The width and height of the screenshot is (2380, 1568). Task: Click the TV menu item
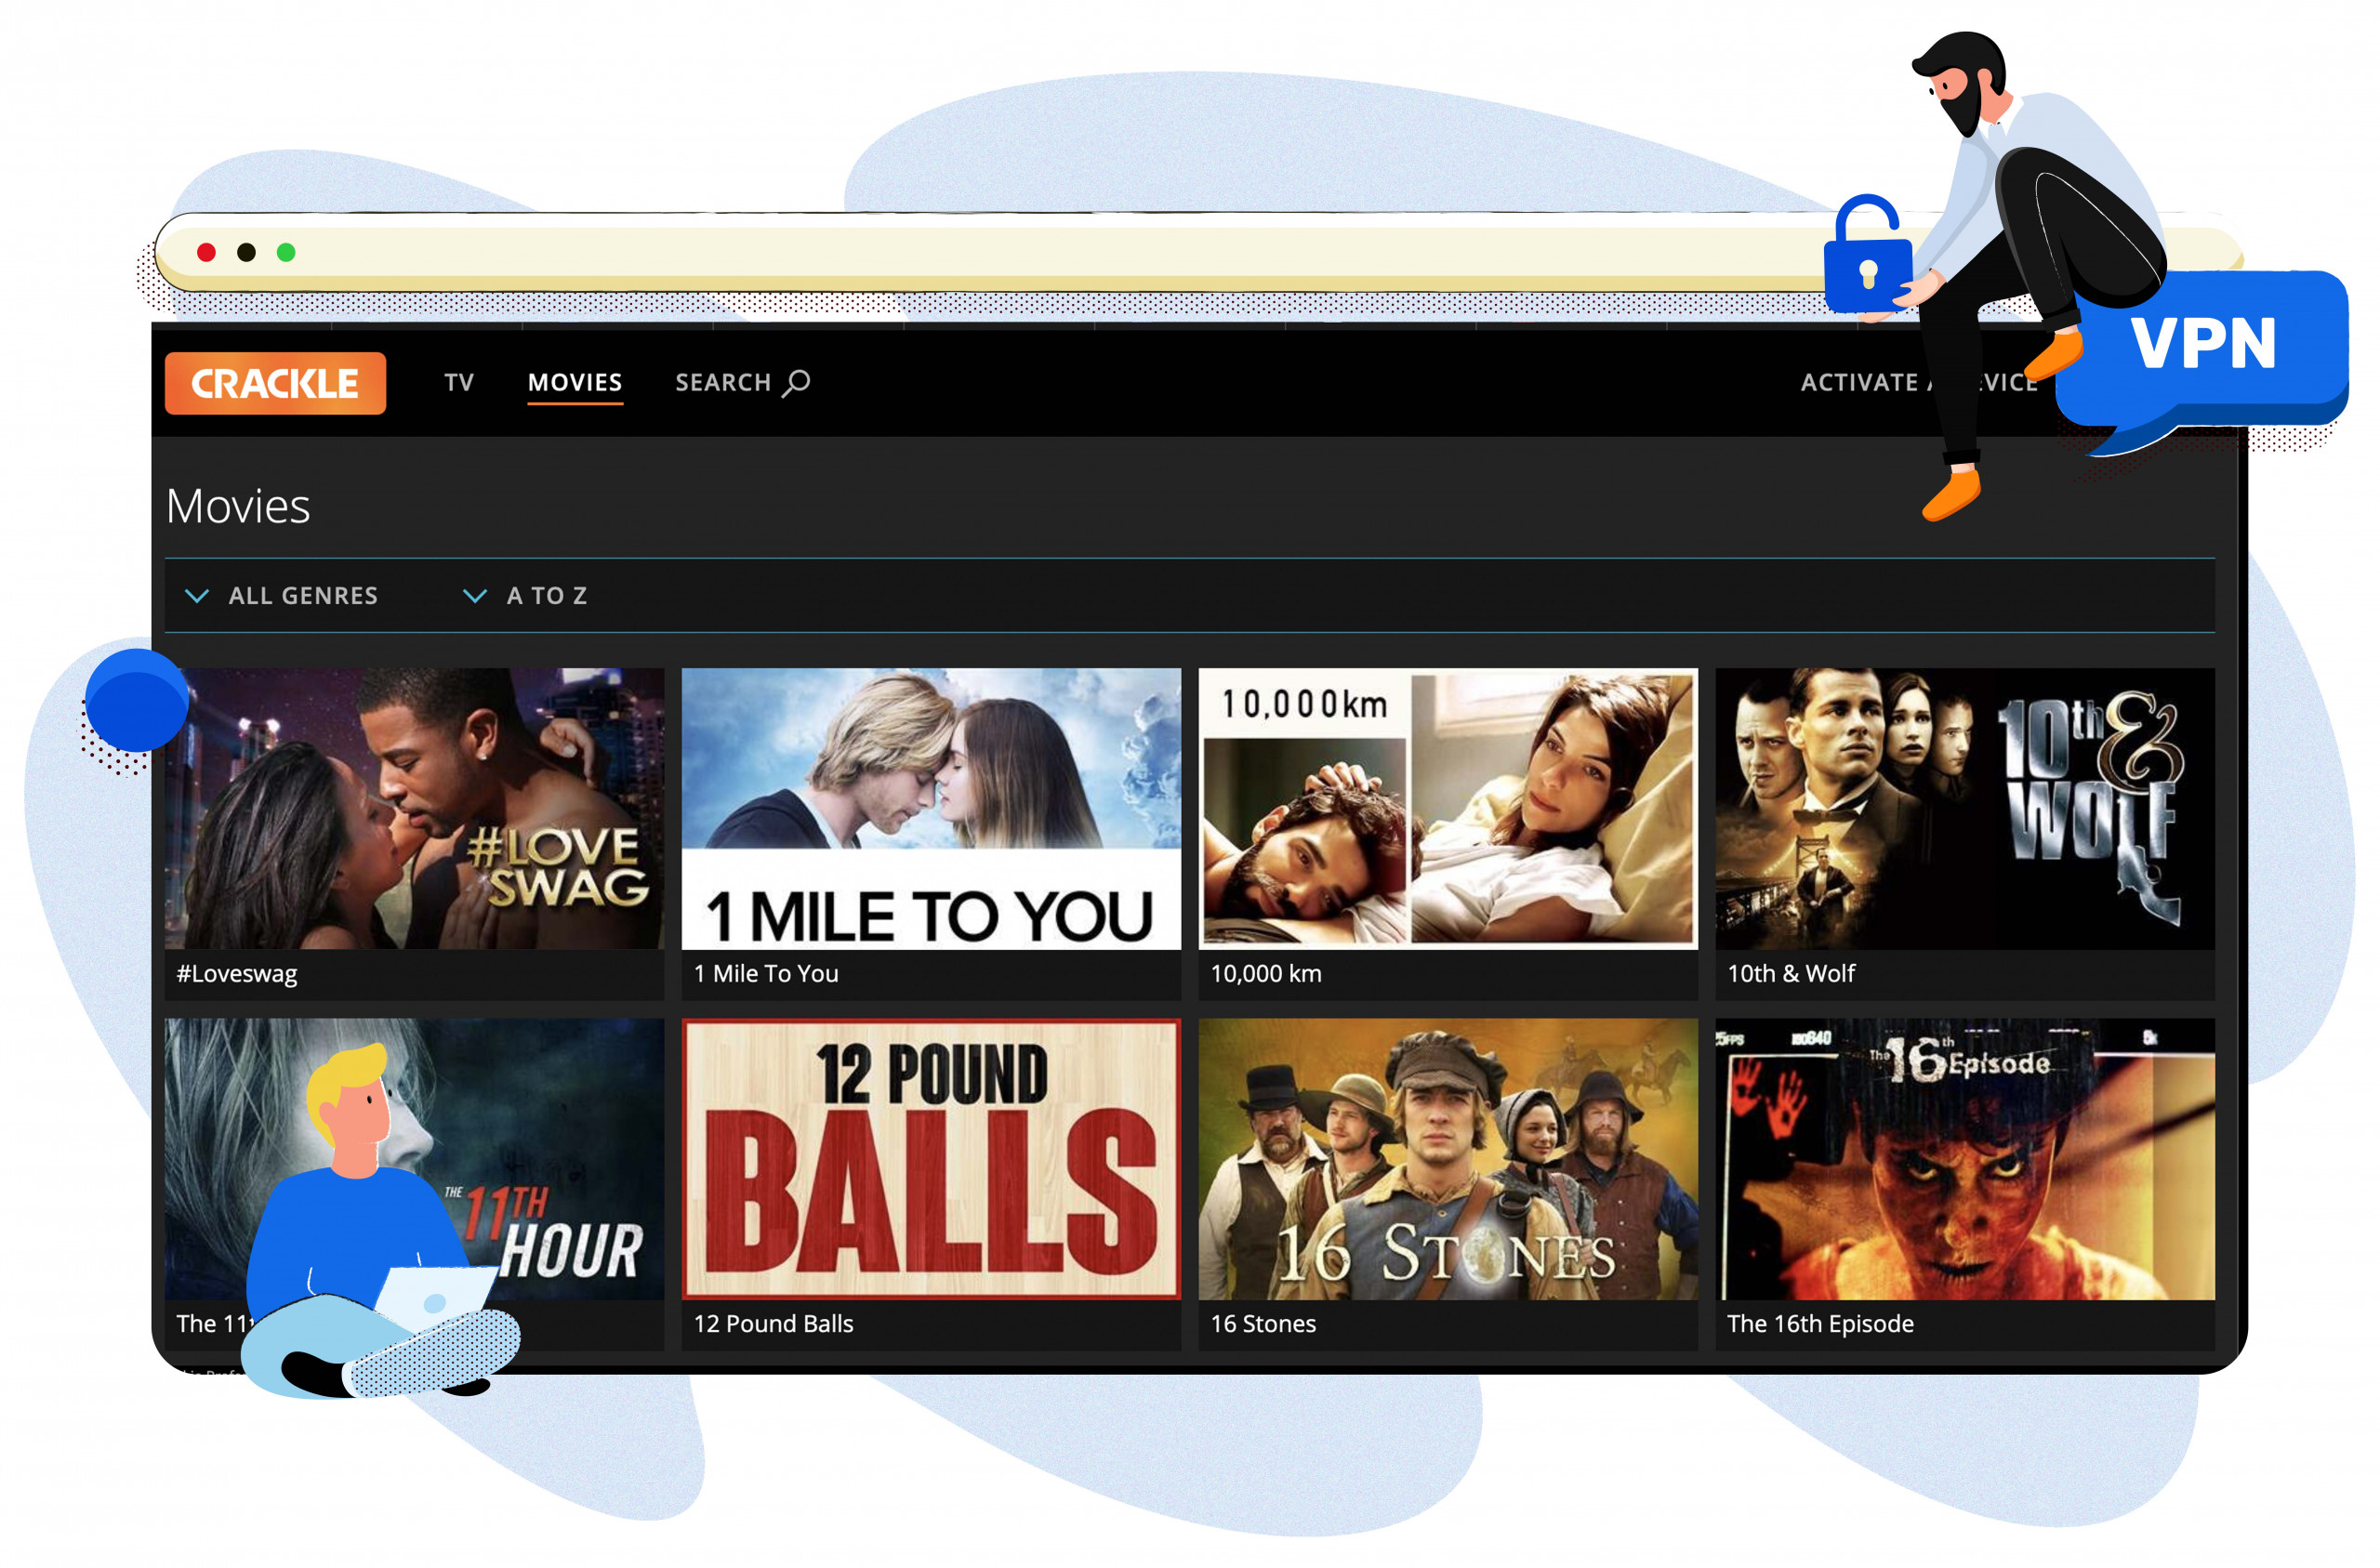click(x=454, y=383)
